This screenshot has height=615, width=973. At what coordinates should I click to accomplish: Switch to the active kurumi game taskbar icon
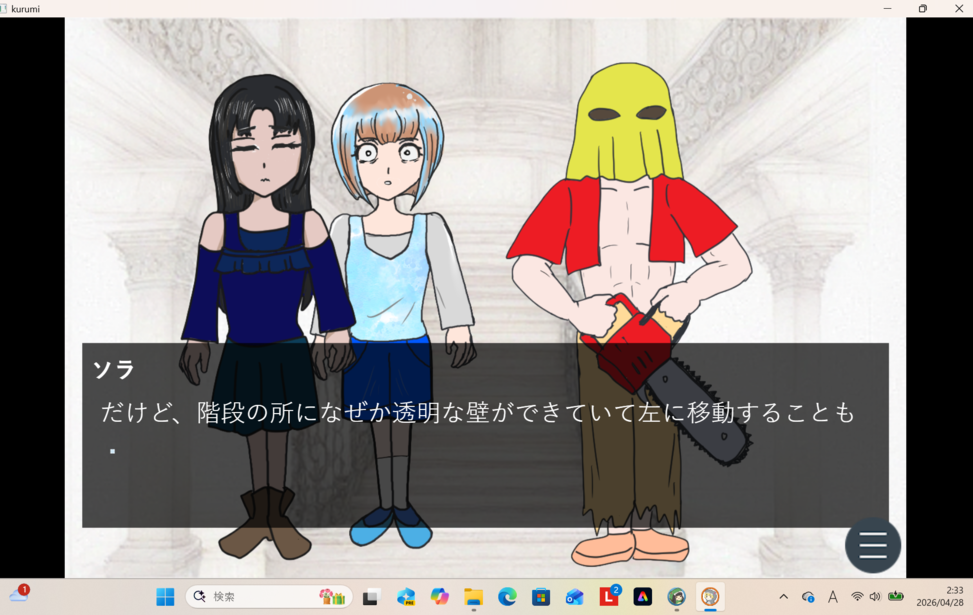[710, 597]
